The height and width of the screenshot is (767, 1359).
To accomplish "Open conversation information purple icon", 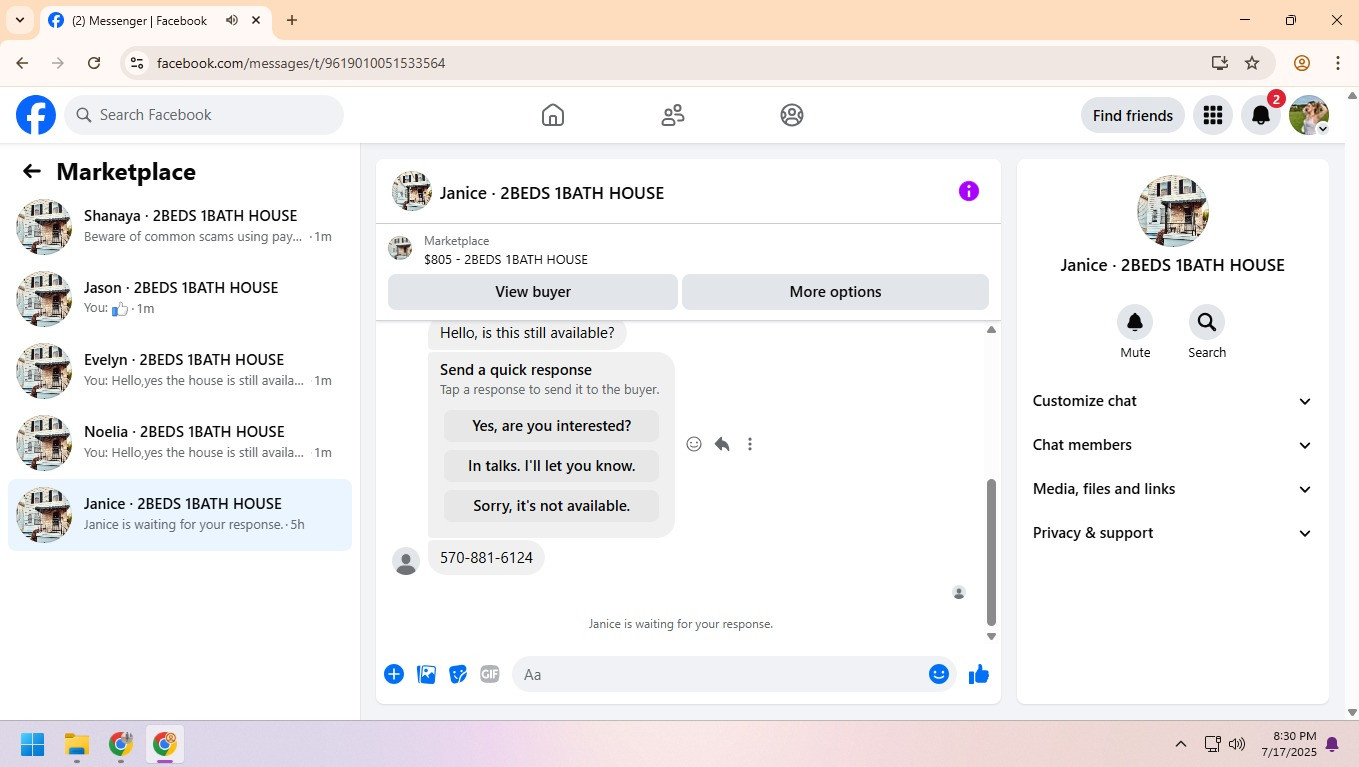I will tap(969, 191).
